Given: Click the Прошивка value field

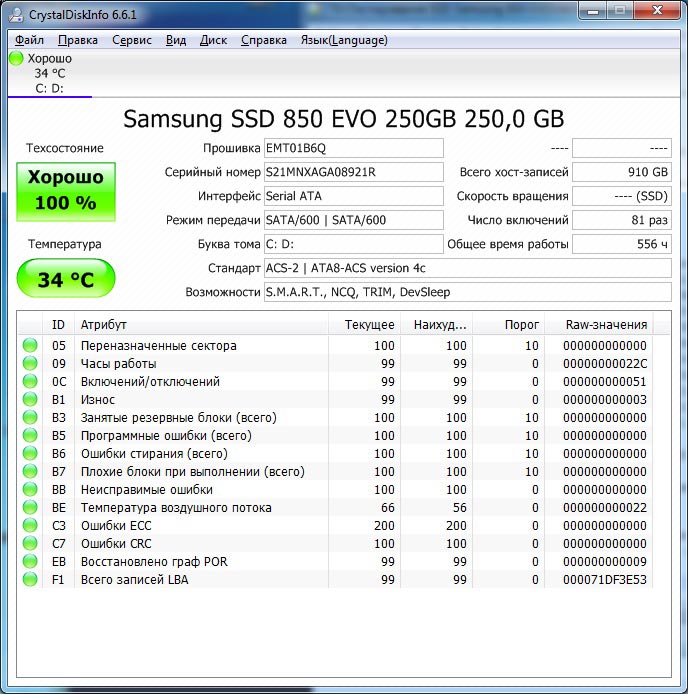Looking at the screenshot, I should pos(353,148).
